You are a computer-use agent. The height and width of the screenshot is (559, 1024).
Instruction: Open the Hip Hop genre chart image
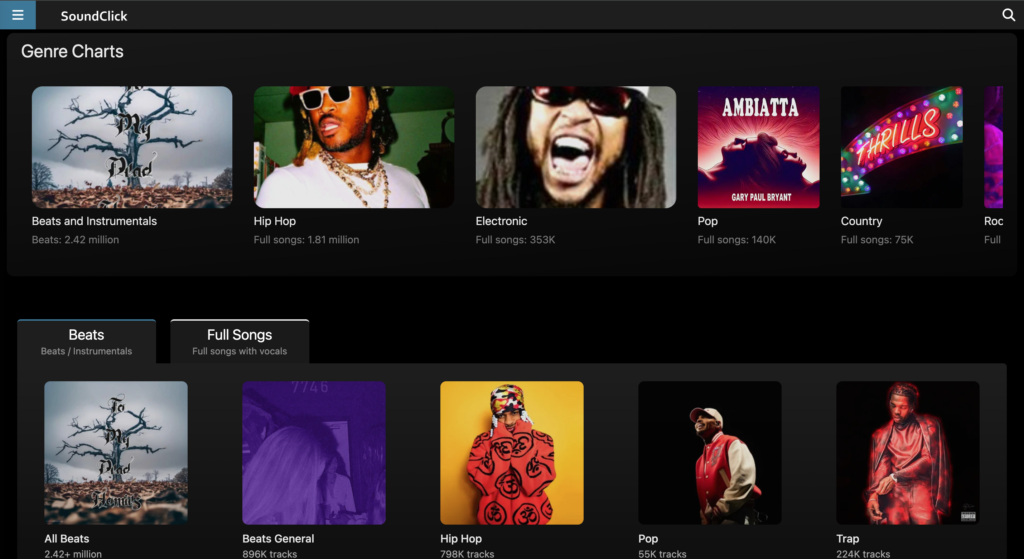[x=354, y=147]
